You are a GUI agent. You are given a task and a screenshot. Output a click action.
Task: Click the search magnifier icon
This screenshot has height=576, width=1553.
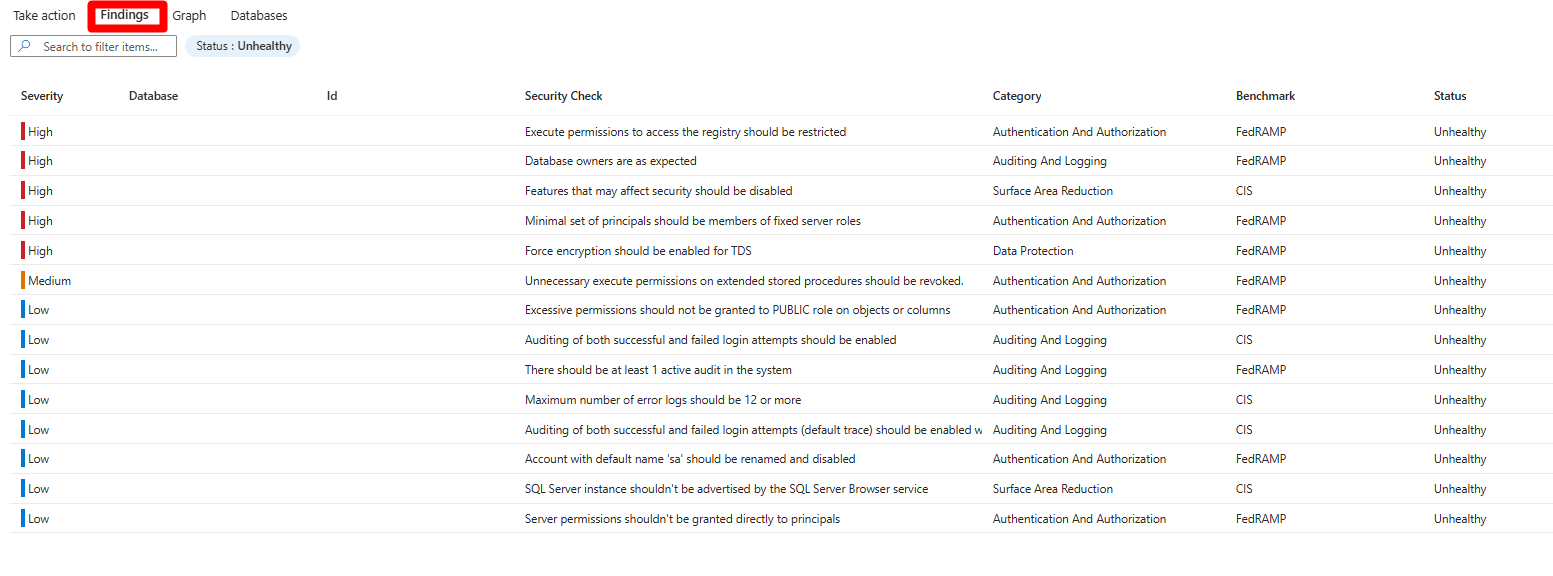click(25, 46)
